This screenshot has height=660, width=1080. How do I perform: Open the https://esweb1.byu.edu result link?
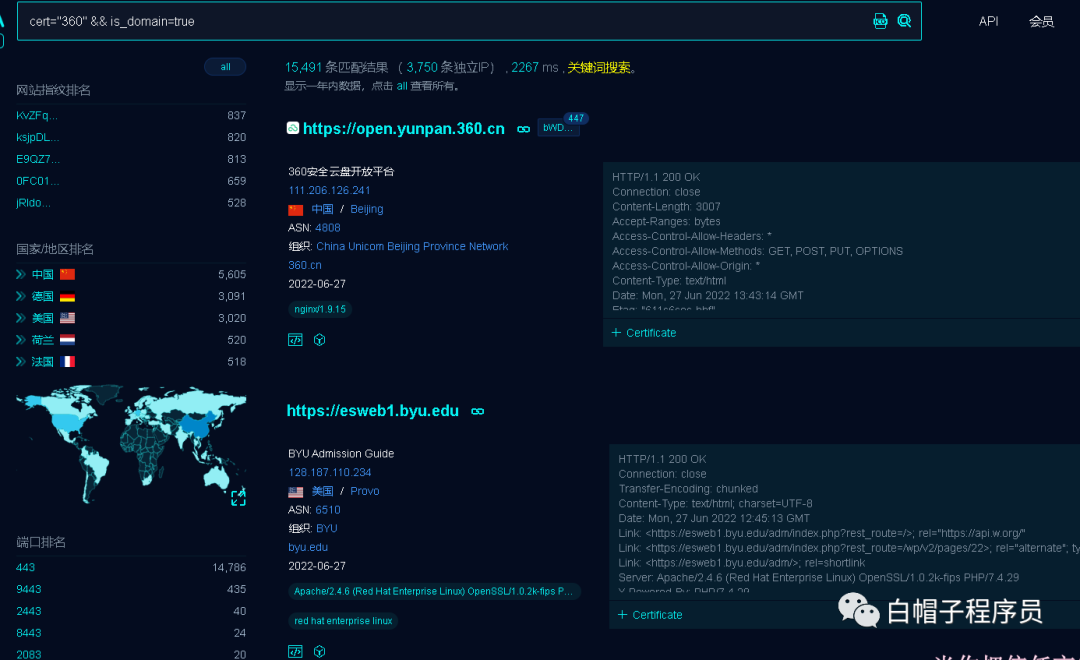tap(373, 411)
